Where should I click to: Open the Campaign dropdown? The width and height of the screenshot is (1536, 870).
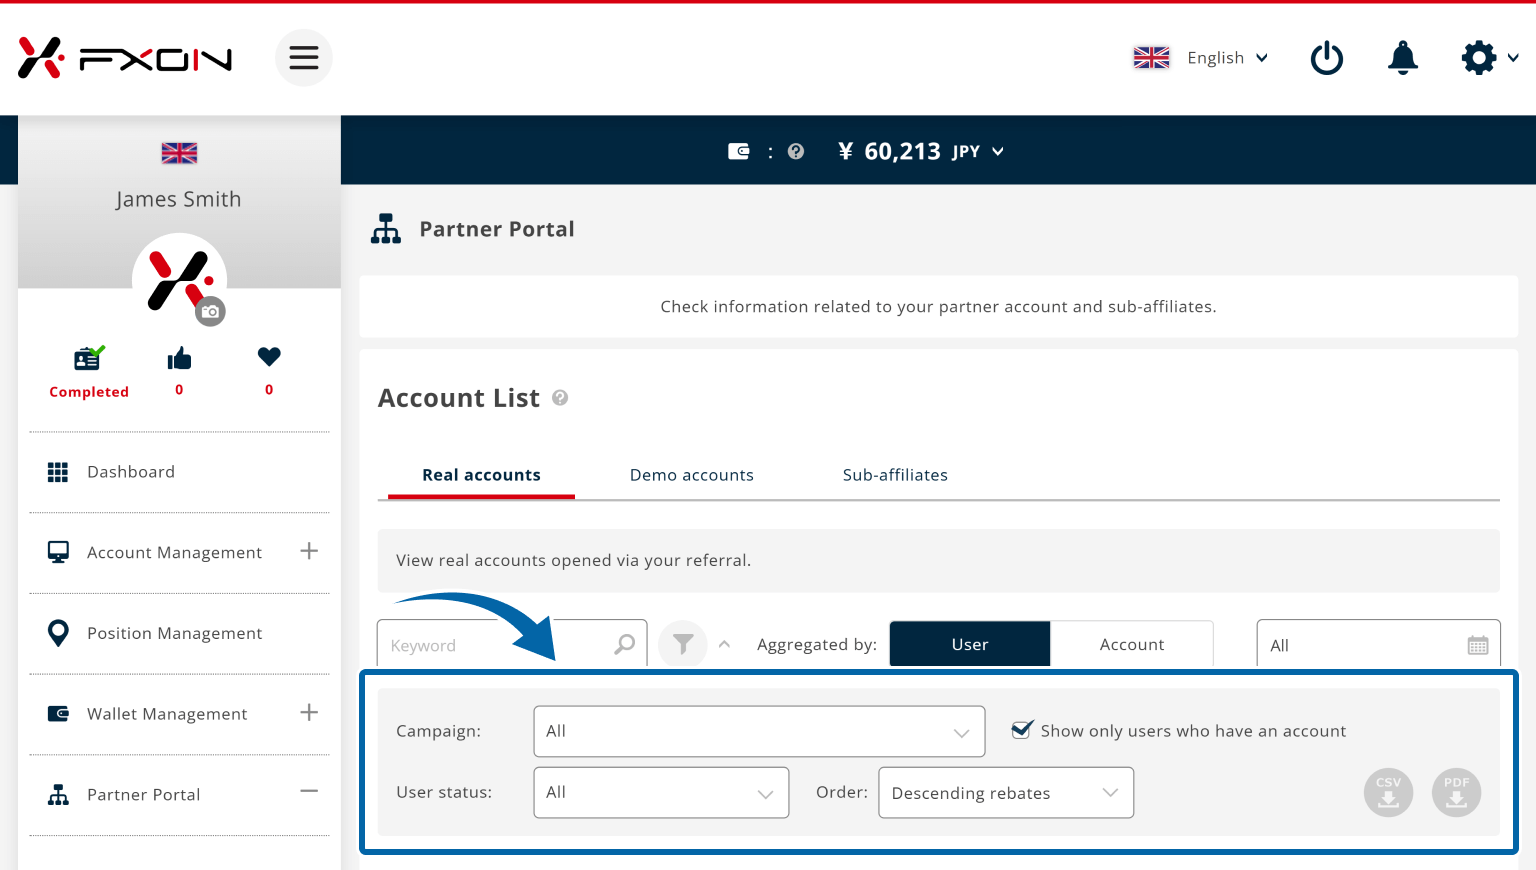pos(759,732)
